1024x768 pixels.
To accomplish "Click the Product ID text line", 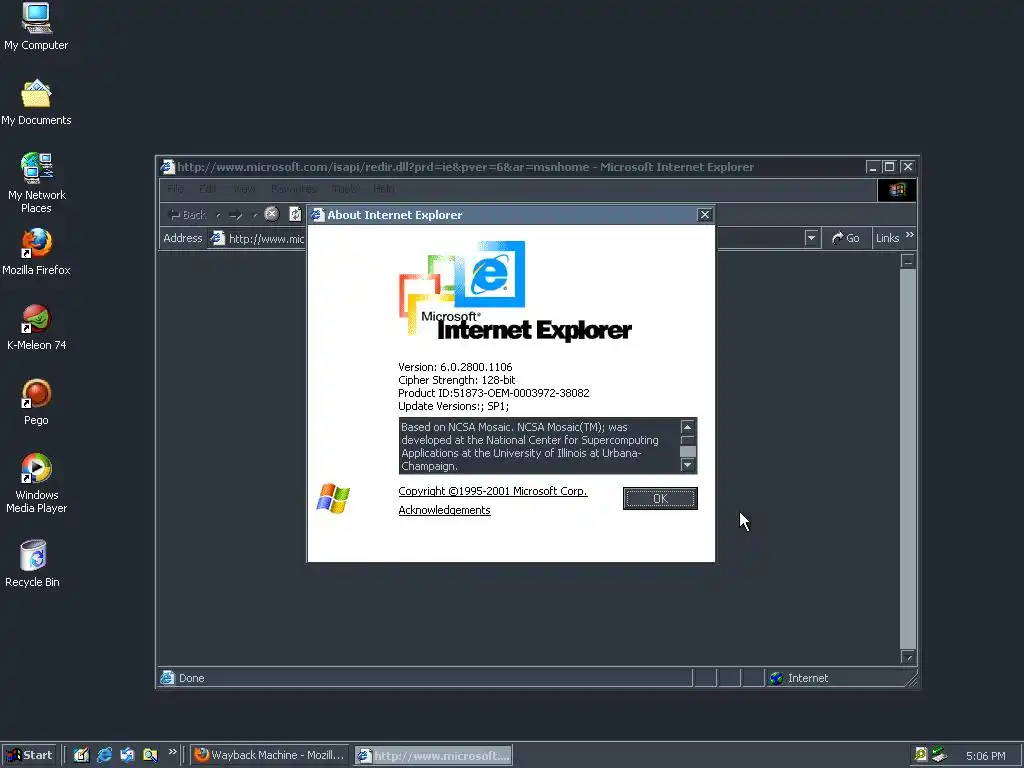I will pos(494,393).
